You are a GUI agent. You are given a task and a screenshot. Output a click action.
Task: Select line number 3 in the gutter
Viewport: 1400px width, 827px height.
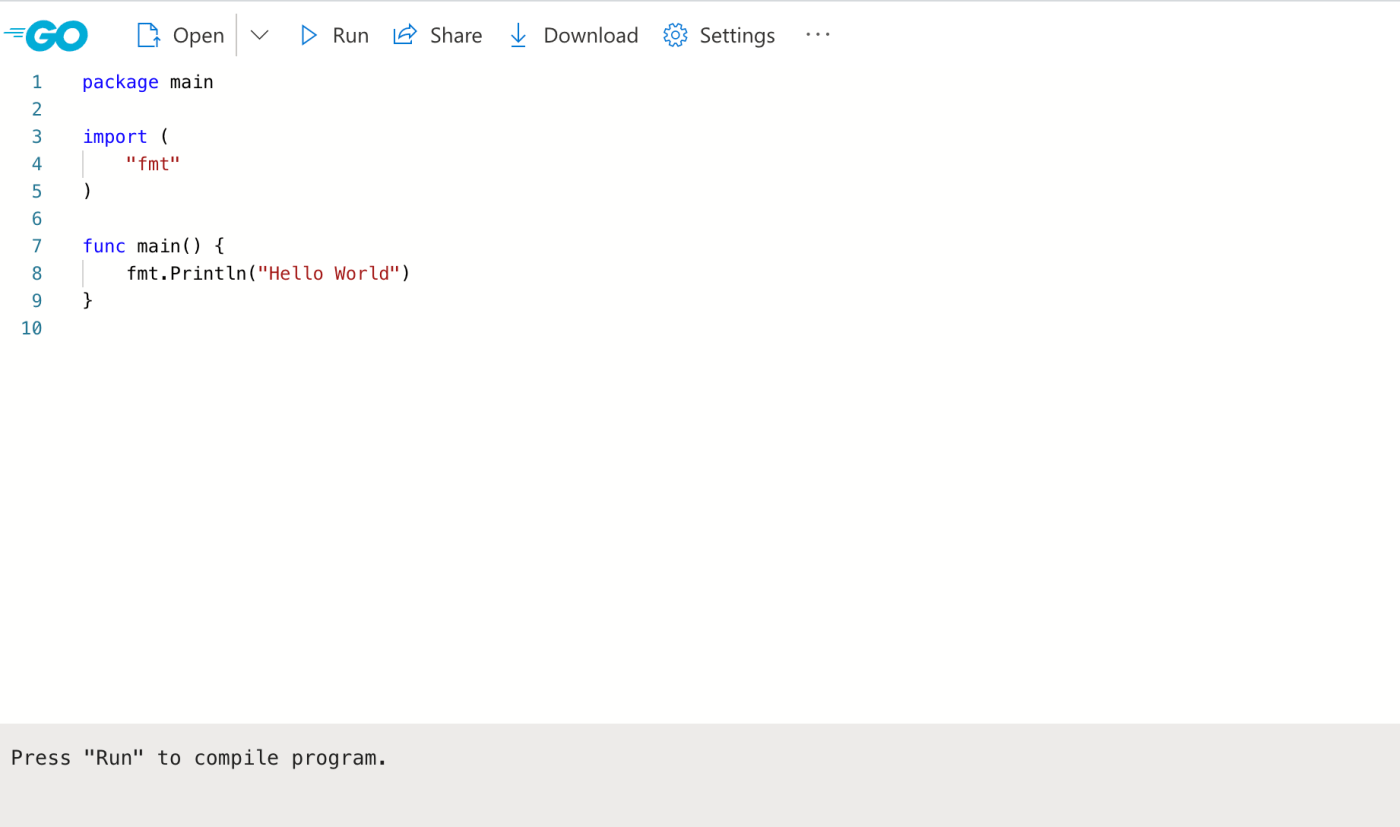(x=36, y=137)
